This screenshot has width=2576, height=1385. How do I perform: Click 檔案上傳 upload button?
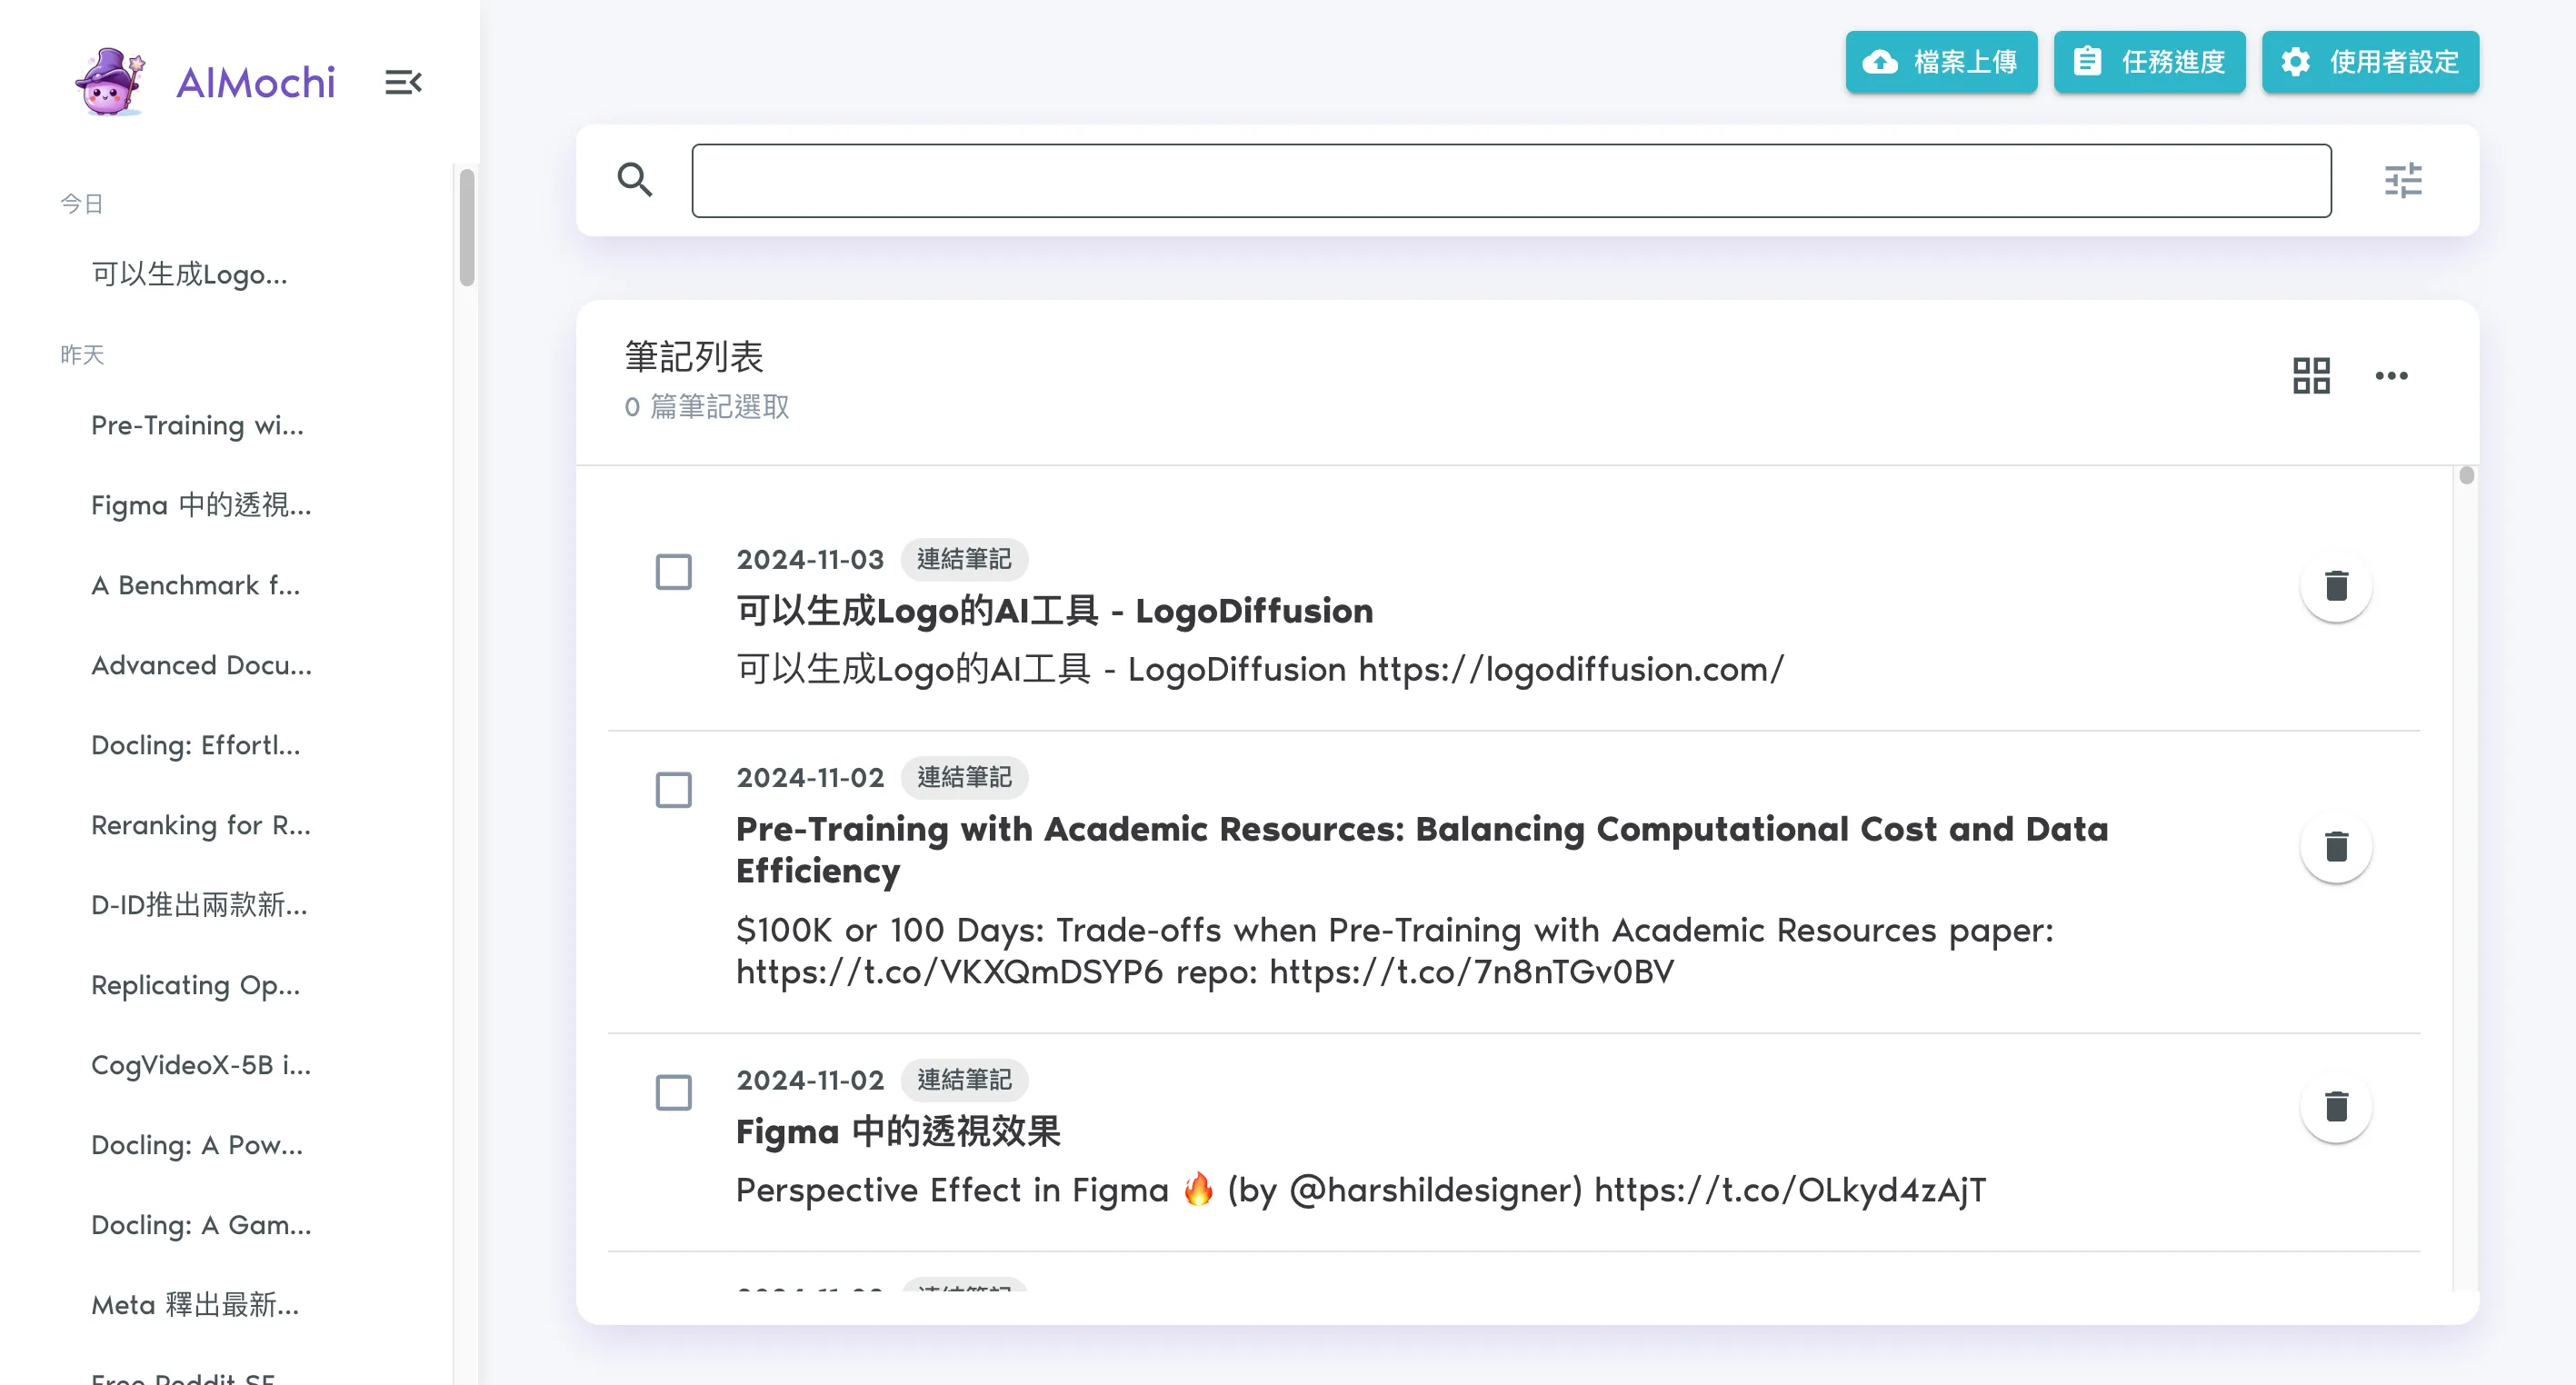(x=1941, y=62)
